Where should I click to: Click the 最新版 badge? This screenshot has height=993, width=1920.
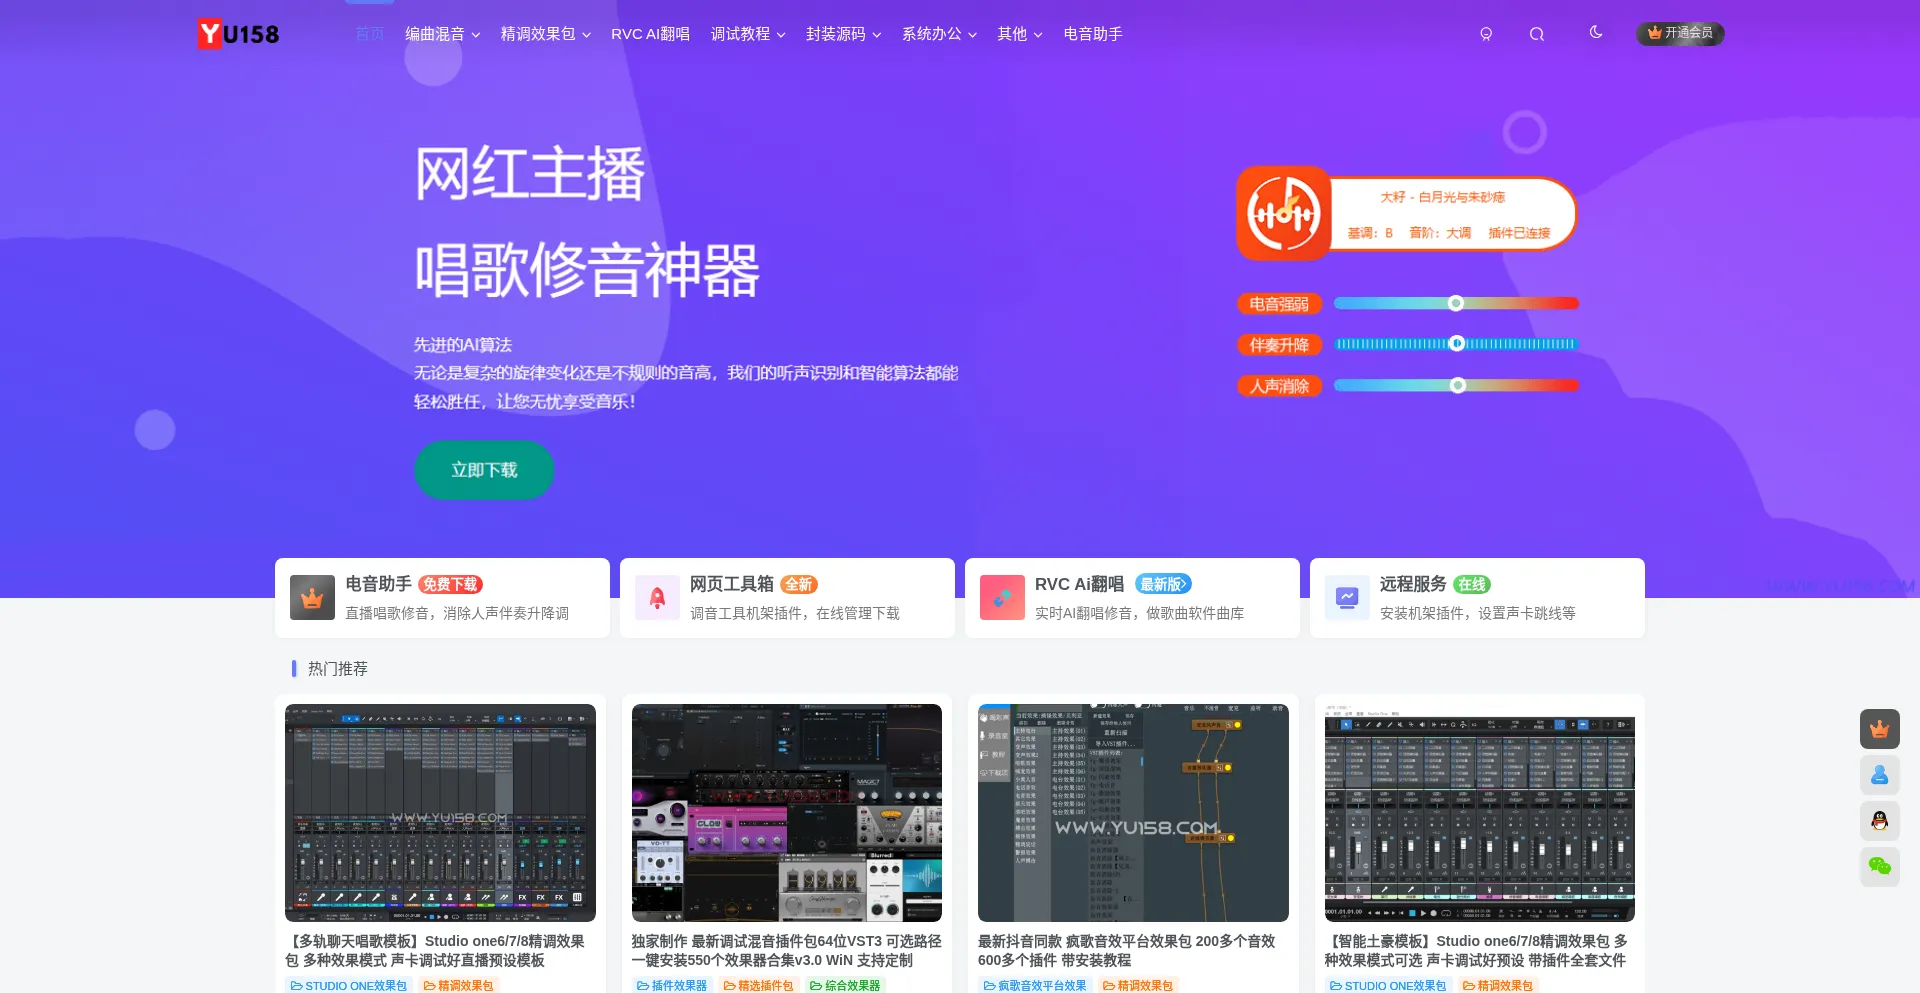[1163, 585]
